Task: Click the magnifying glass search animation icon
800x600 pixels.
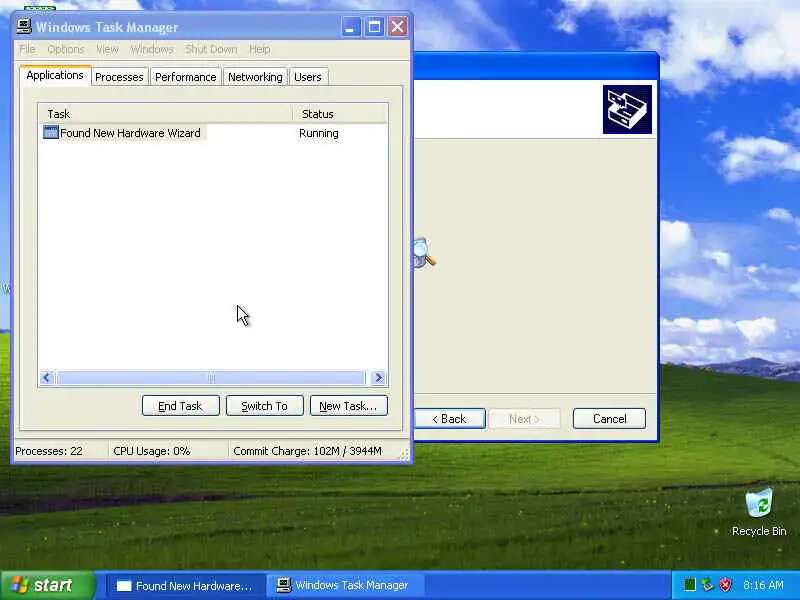Action: coord(424,253)
